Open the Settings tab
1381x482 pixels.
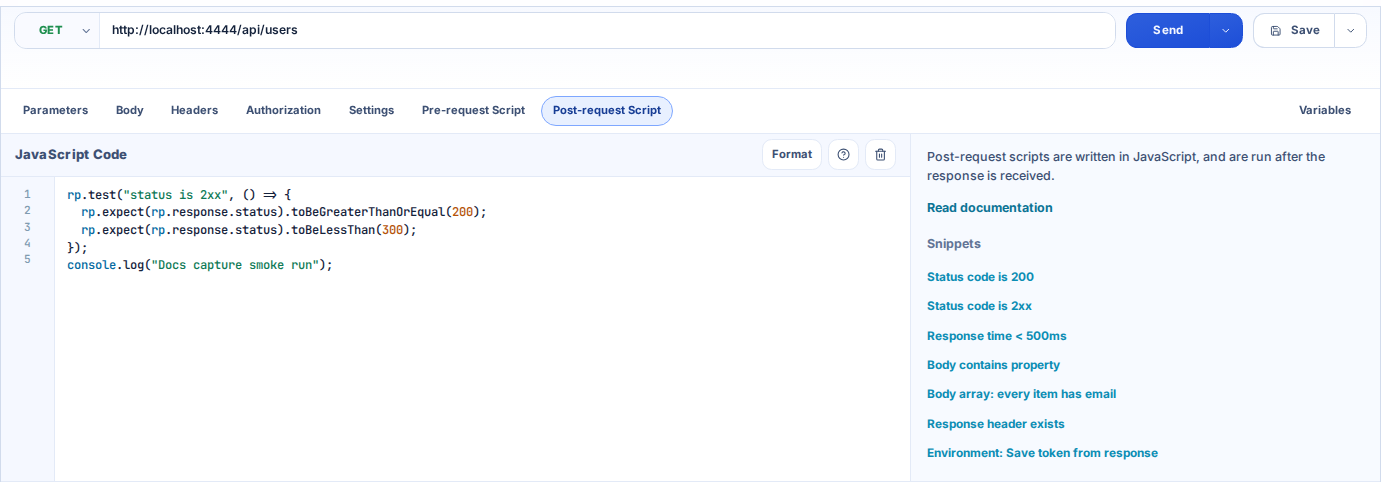(x=371, y=110)
